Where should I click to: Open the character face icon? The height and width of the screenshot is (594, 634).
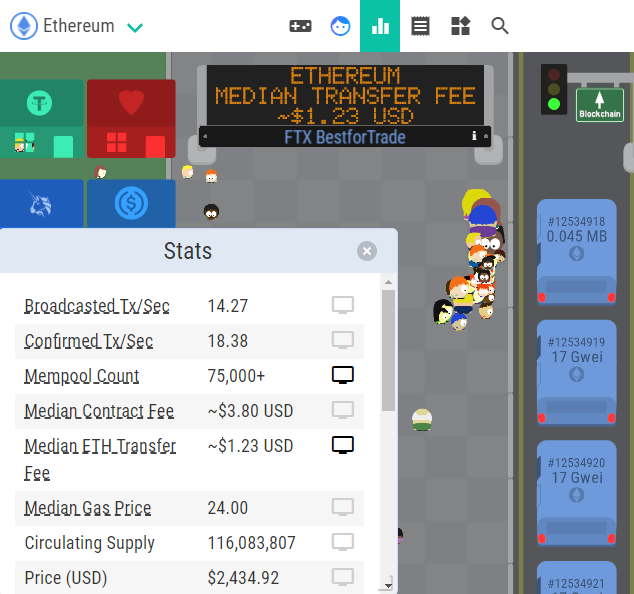(x=340, y=26)
